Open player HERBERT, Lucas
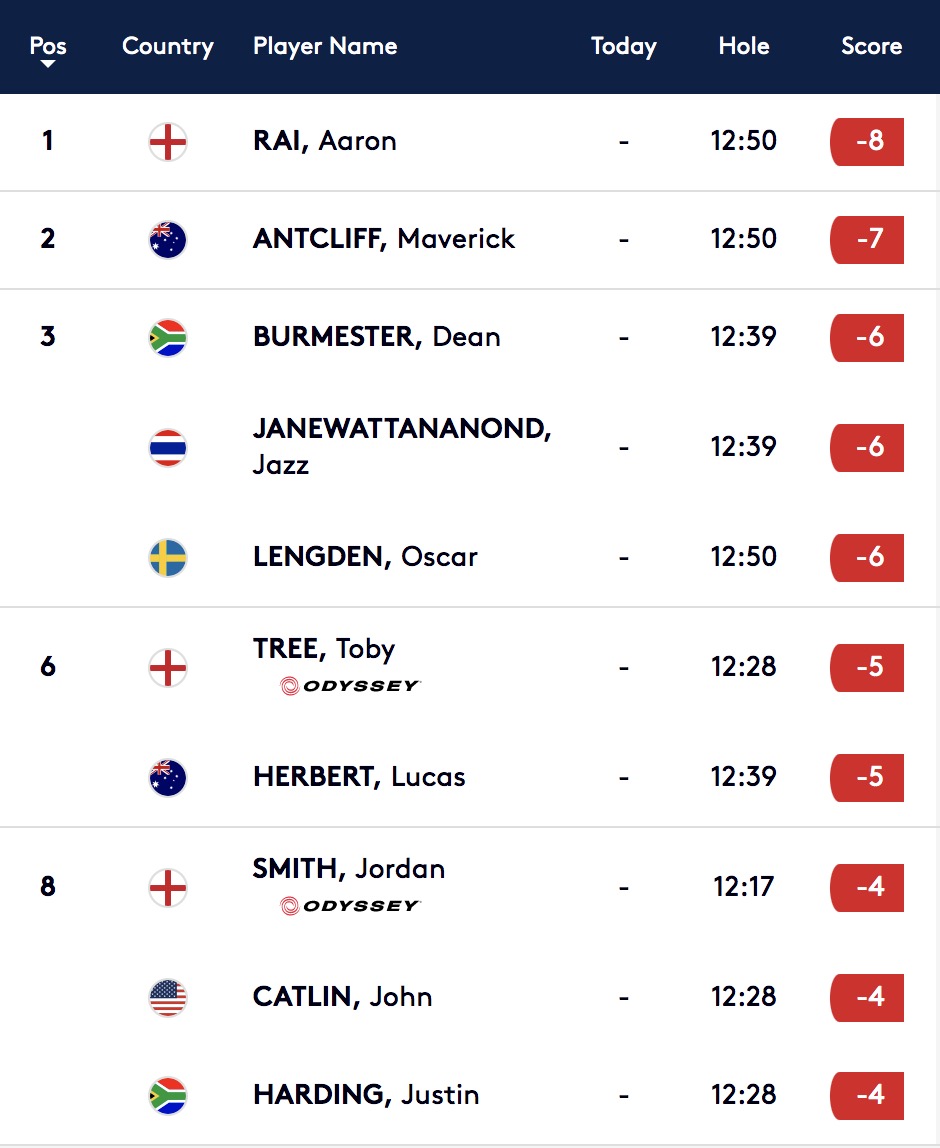This screenshot has width=940, height=1148. click(359, 777)
